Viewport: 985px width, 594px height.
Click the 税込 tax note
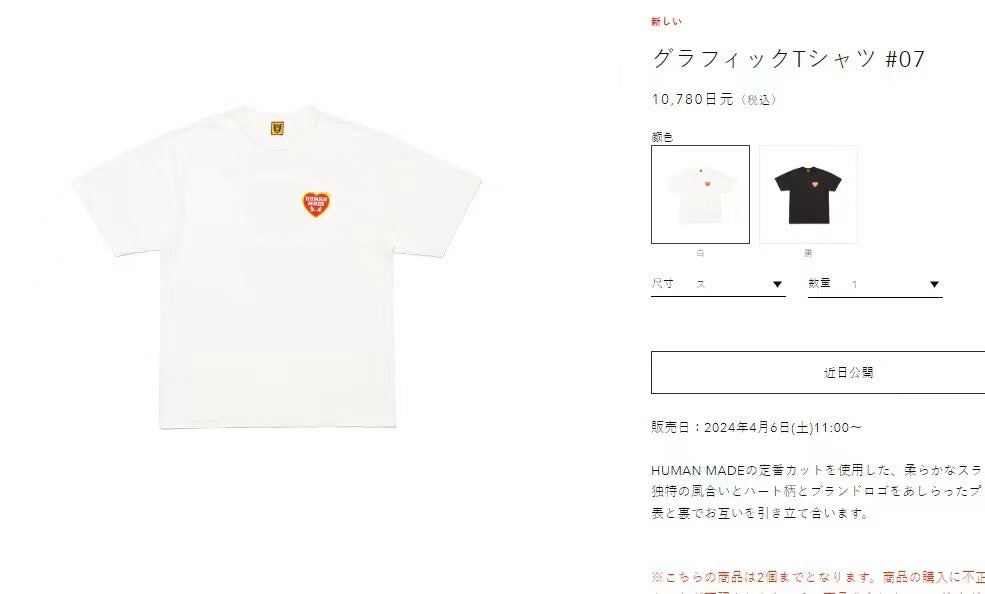[759, 100]
